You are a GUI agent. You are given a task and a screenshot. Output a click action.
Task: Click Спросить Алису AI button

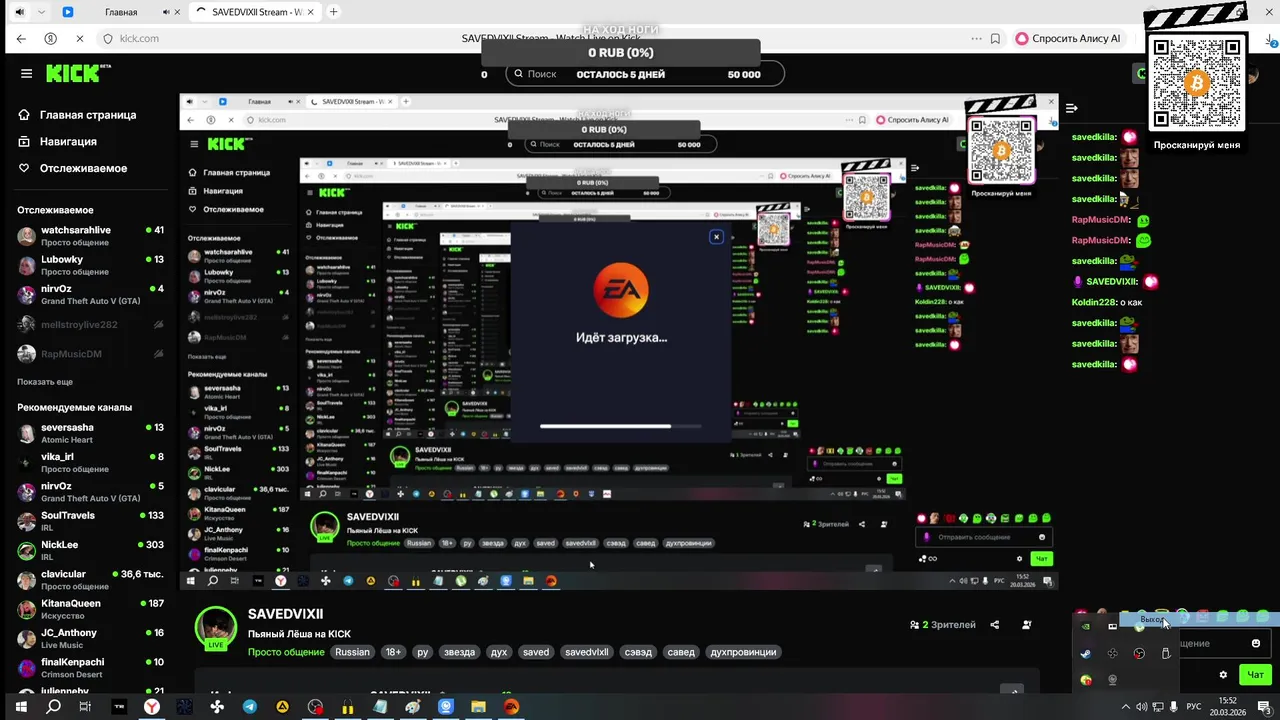coord(1068,38)
